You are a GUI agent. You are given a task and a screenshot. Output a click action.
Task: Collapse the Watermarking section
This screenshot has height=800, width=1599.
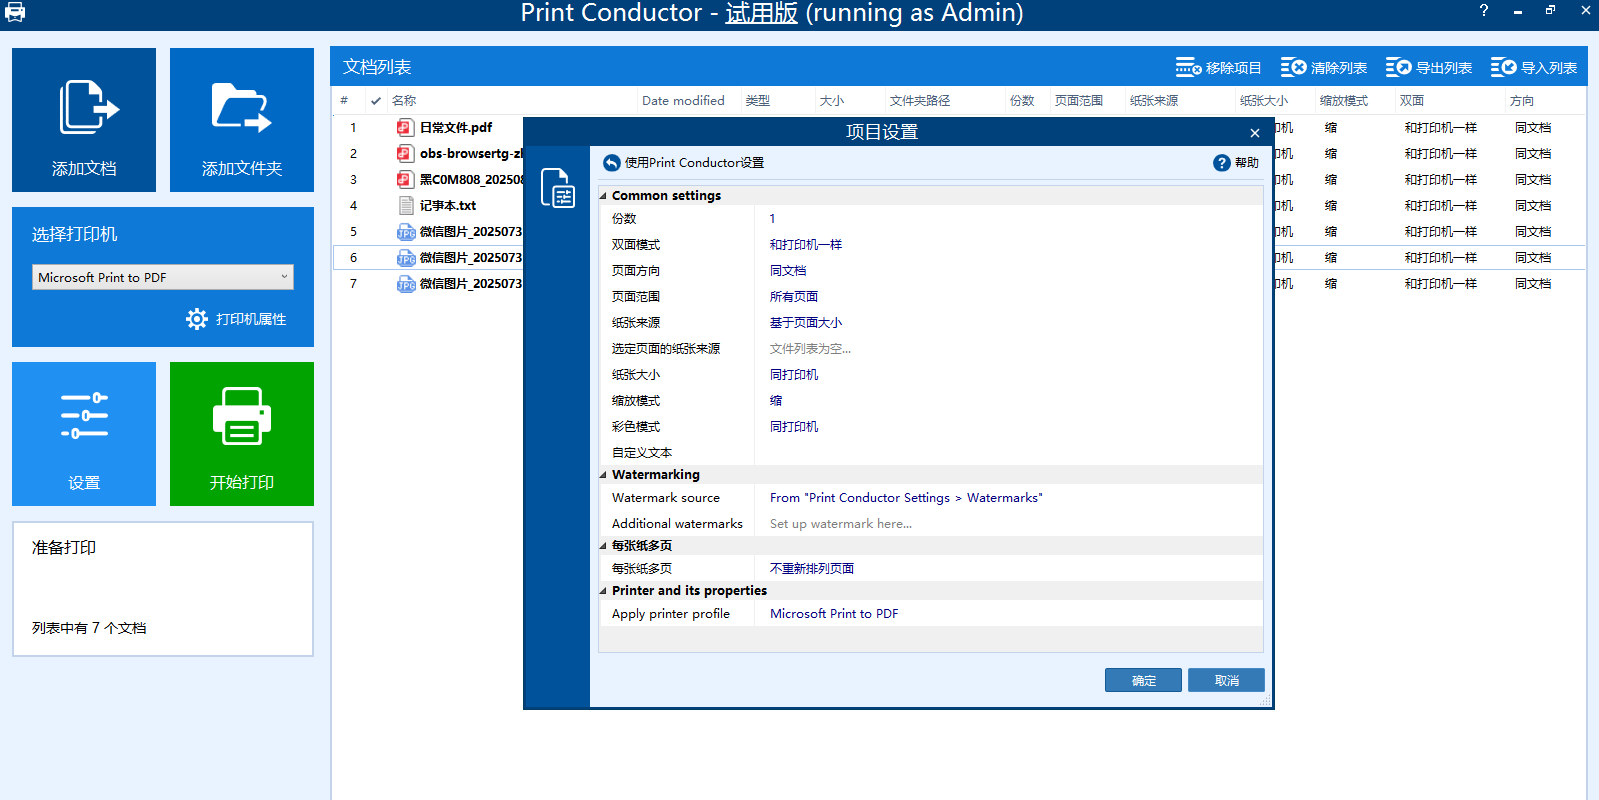tap(603, 475)
